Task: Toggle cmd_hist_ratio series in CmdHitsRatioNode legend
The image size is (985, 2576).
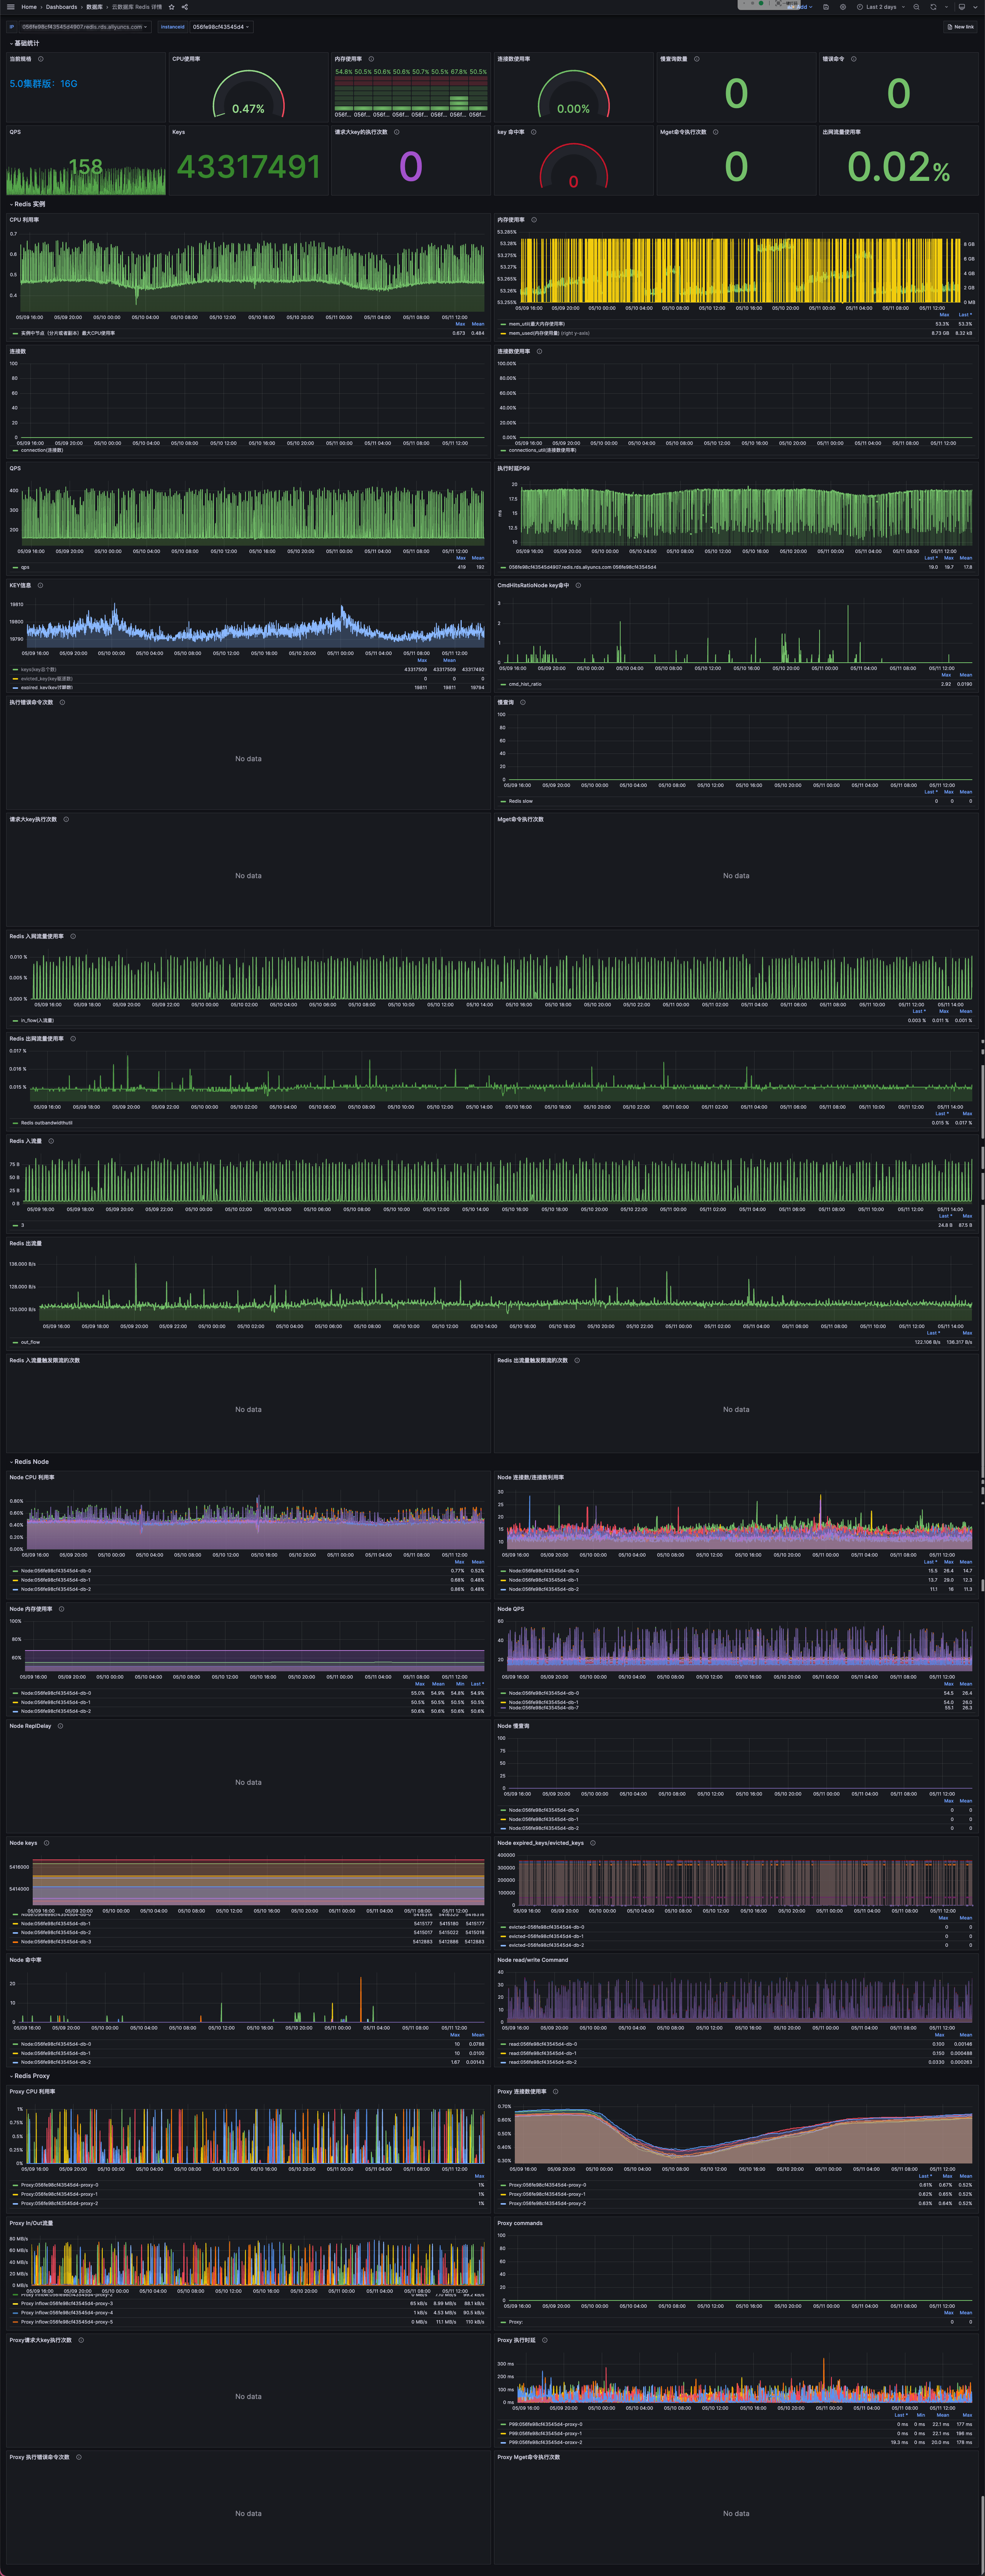Action: (x=525, y=684)
